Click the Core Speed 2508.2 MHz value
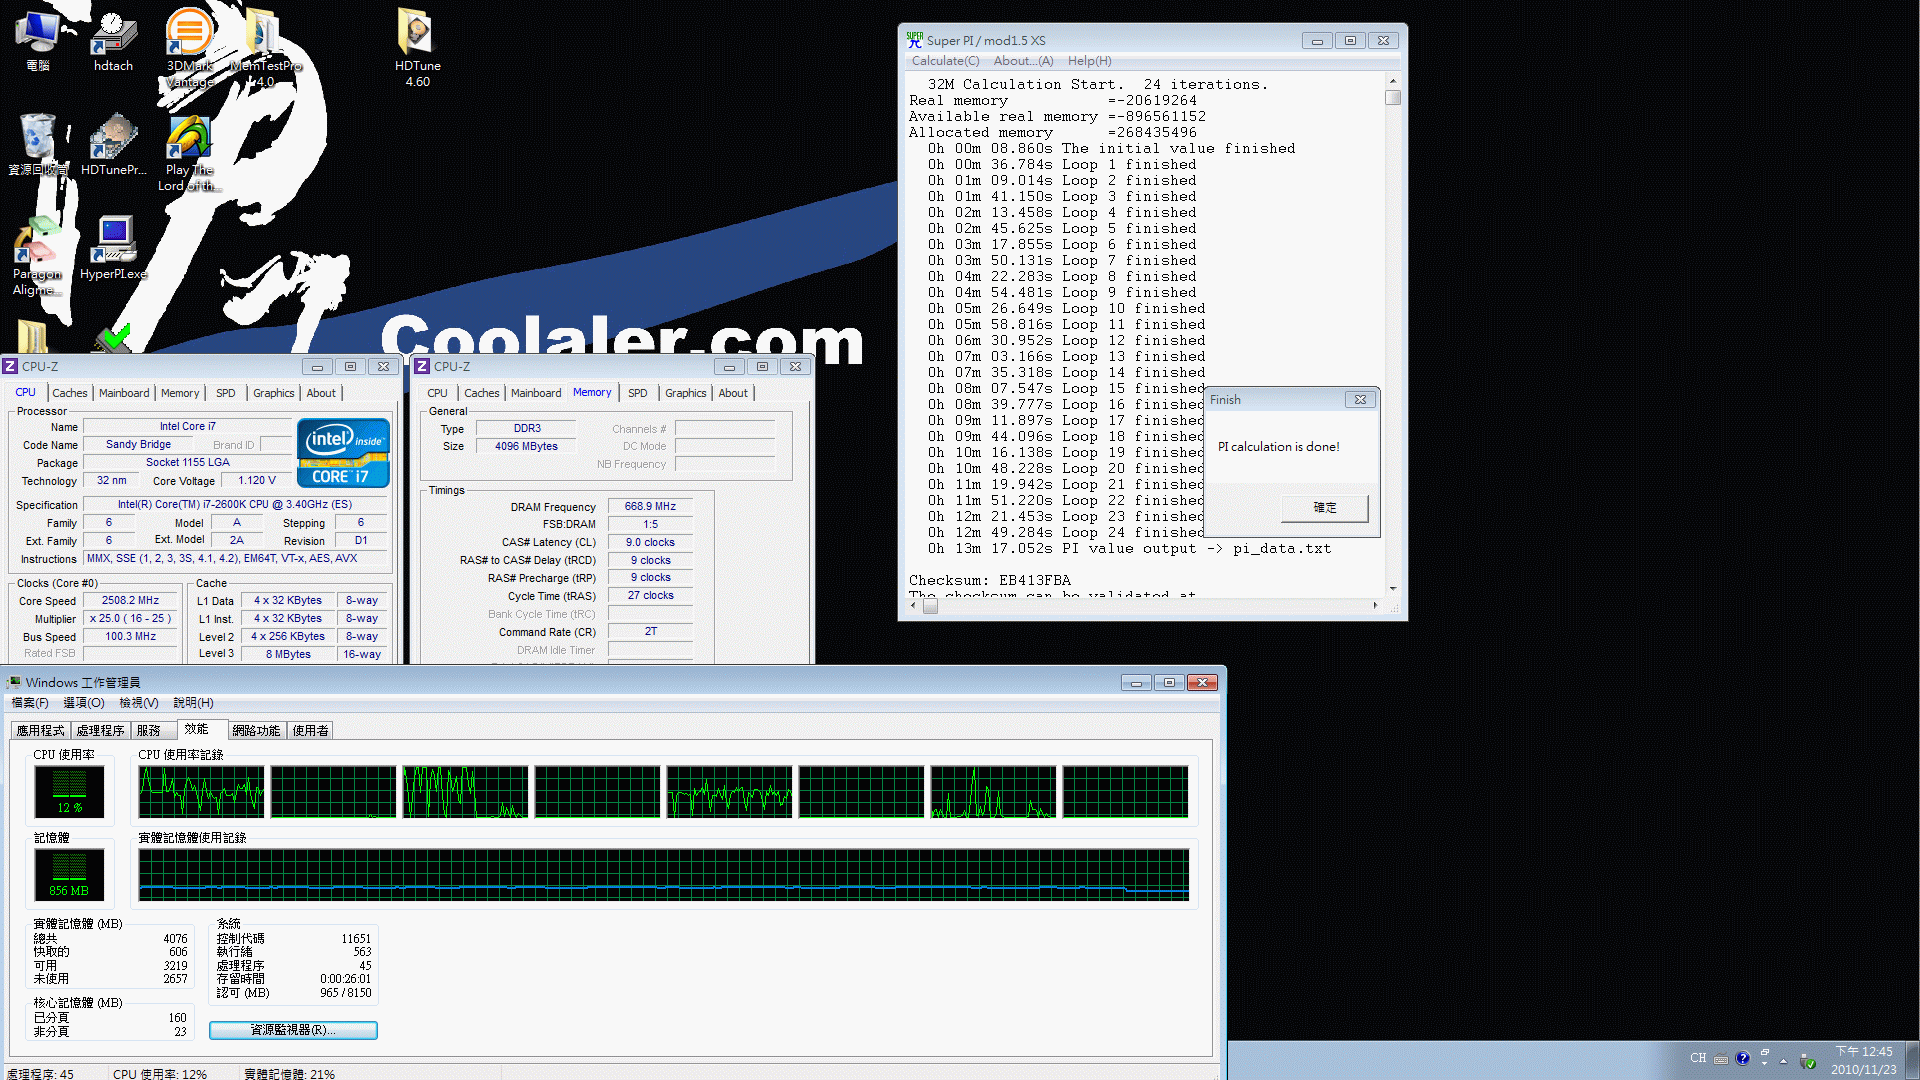Viewport: 1920px width, 1080px height. tap(130, 601)
